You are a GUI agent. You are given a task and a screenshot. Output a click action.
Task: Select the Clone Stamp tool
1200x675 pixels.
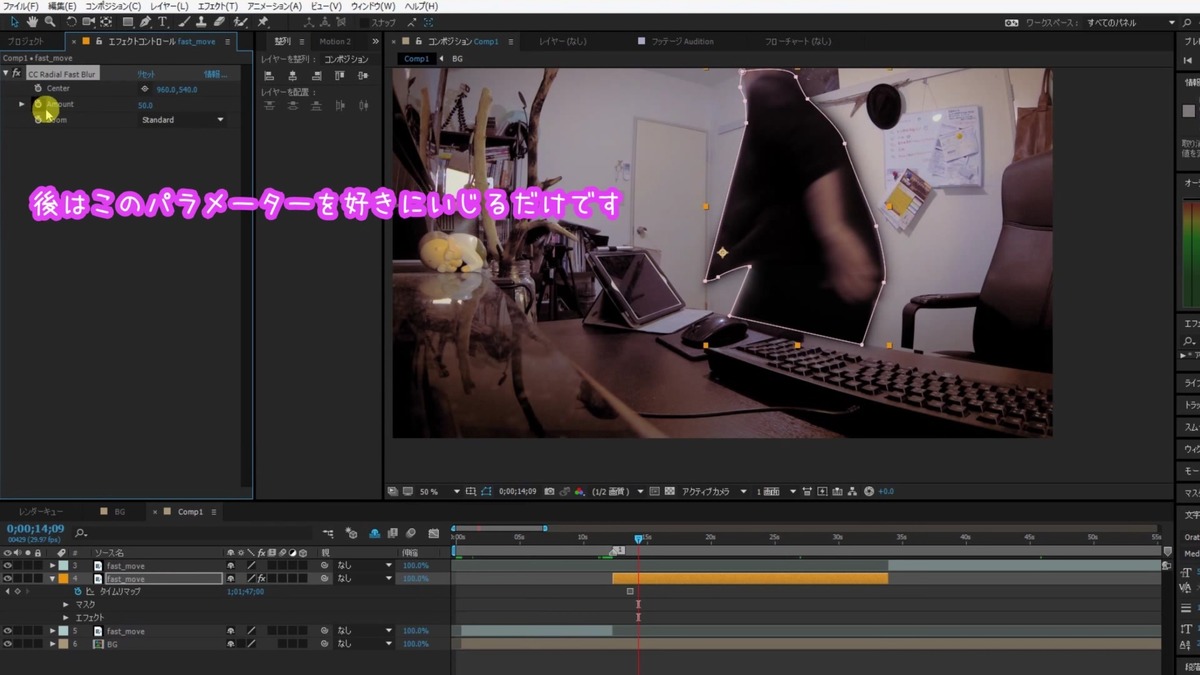coord(200,21)
